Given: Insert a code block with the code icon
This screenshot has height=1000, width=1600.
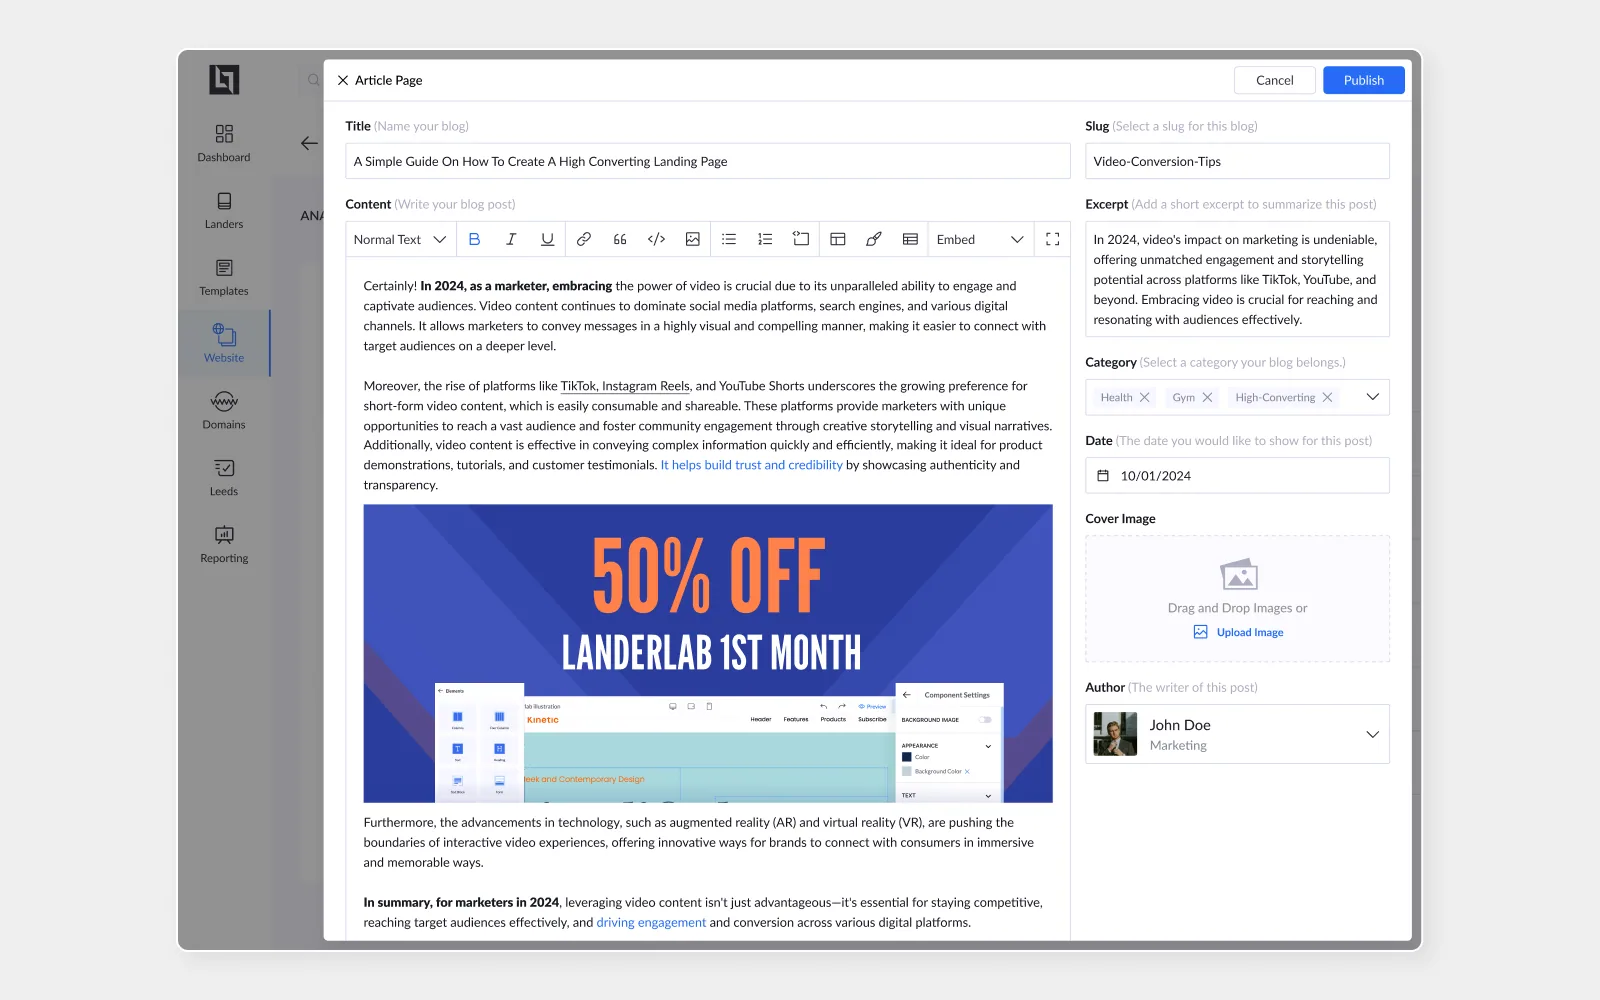Looking at the screenshot, I should [x=656, y=239].
